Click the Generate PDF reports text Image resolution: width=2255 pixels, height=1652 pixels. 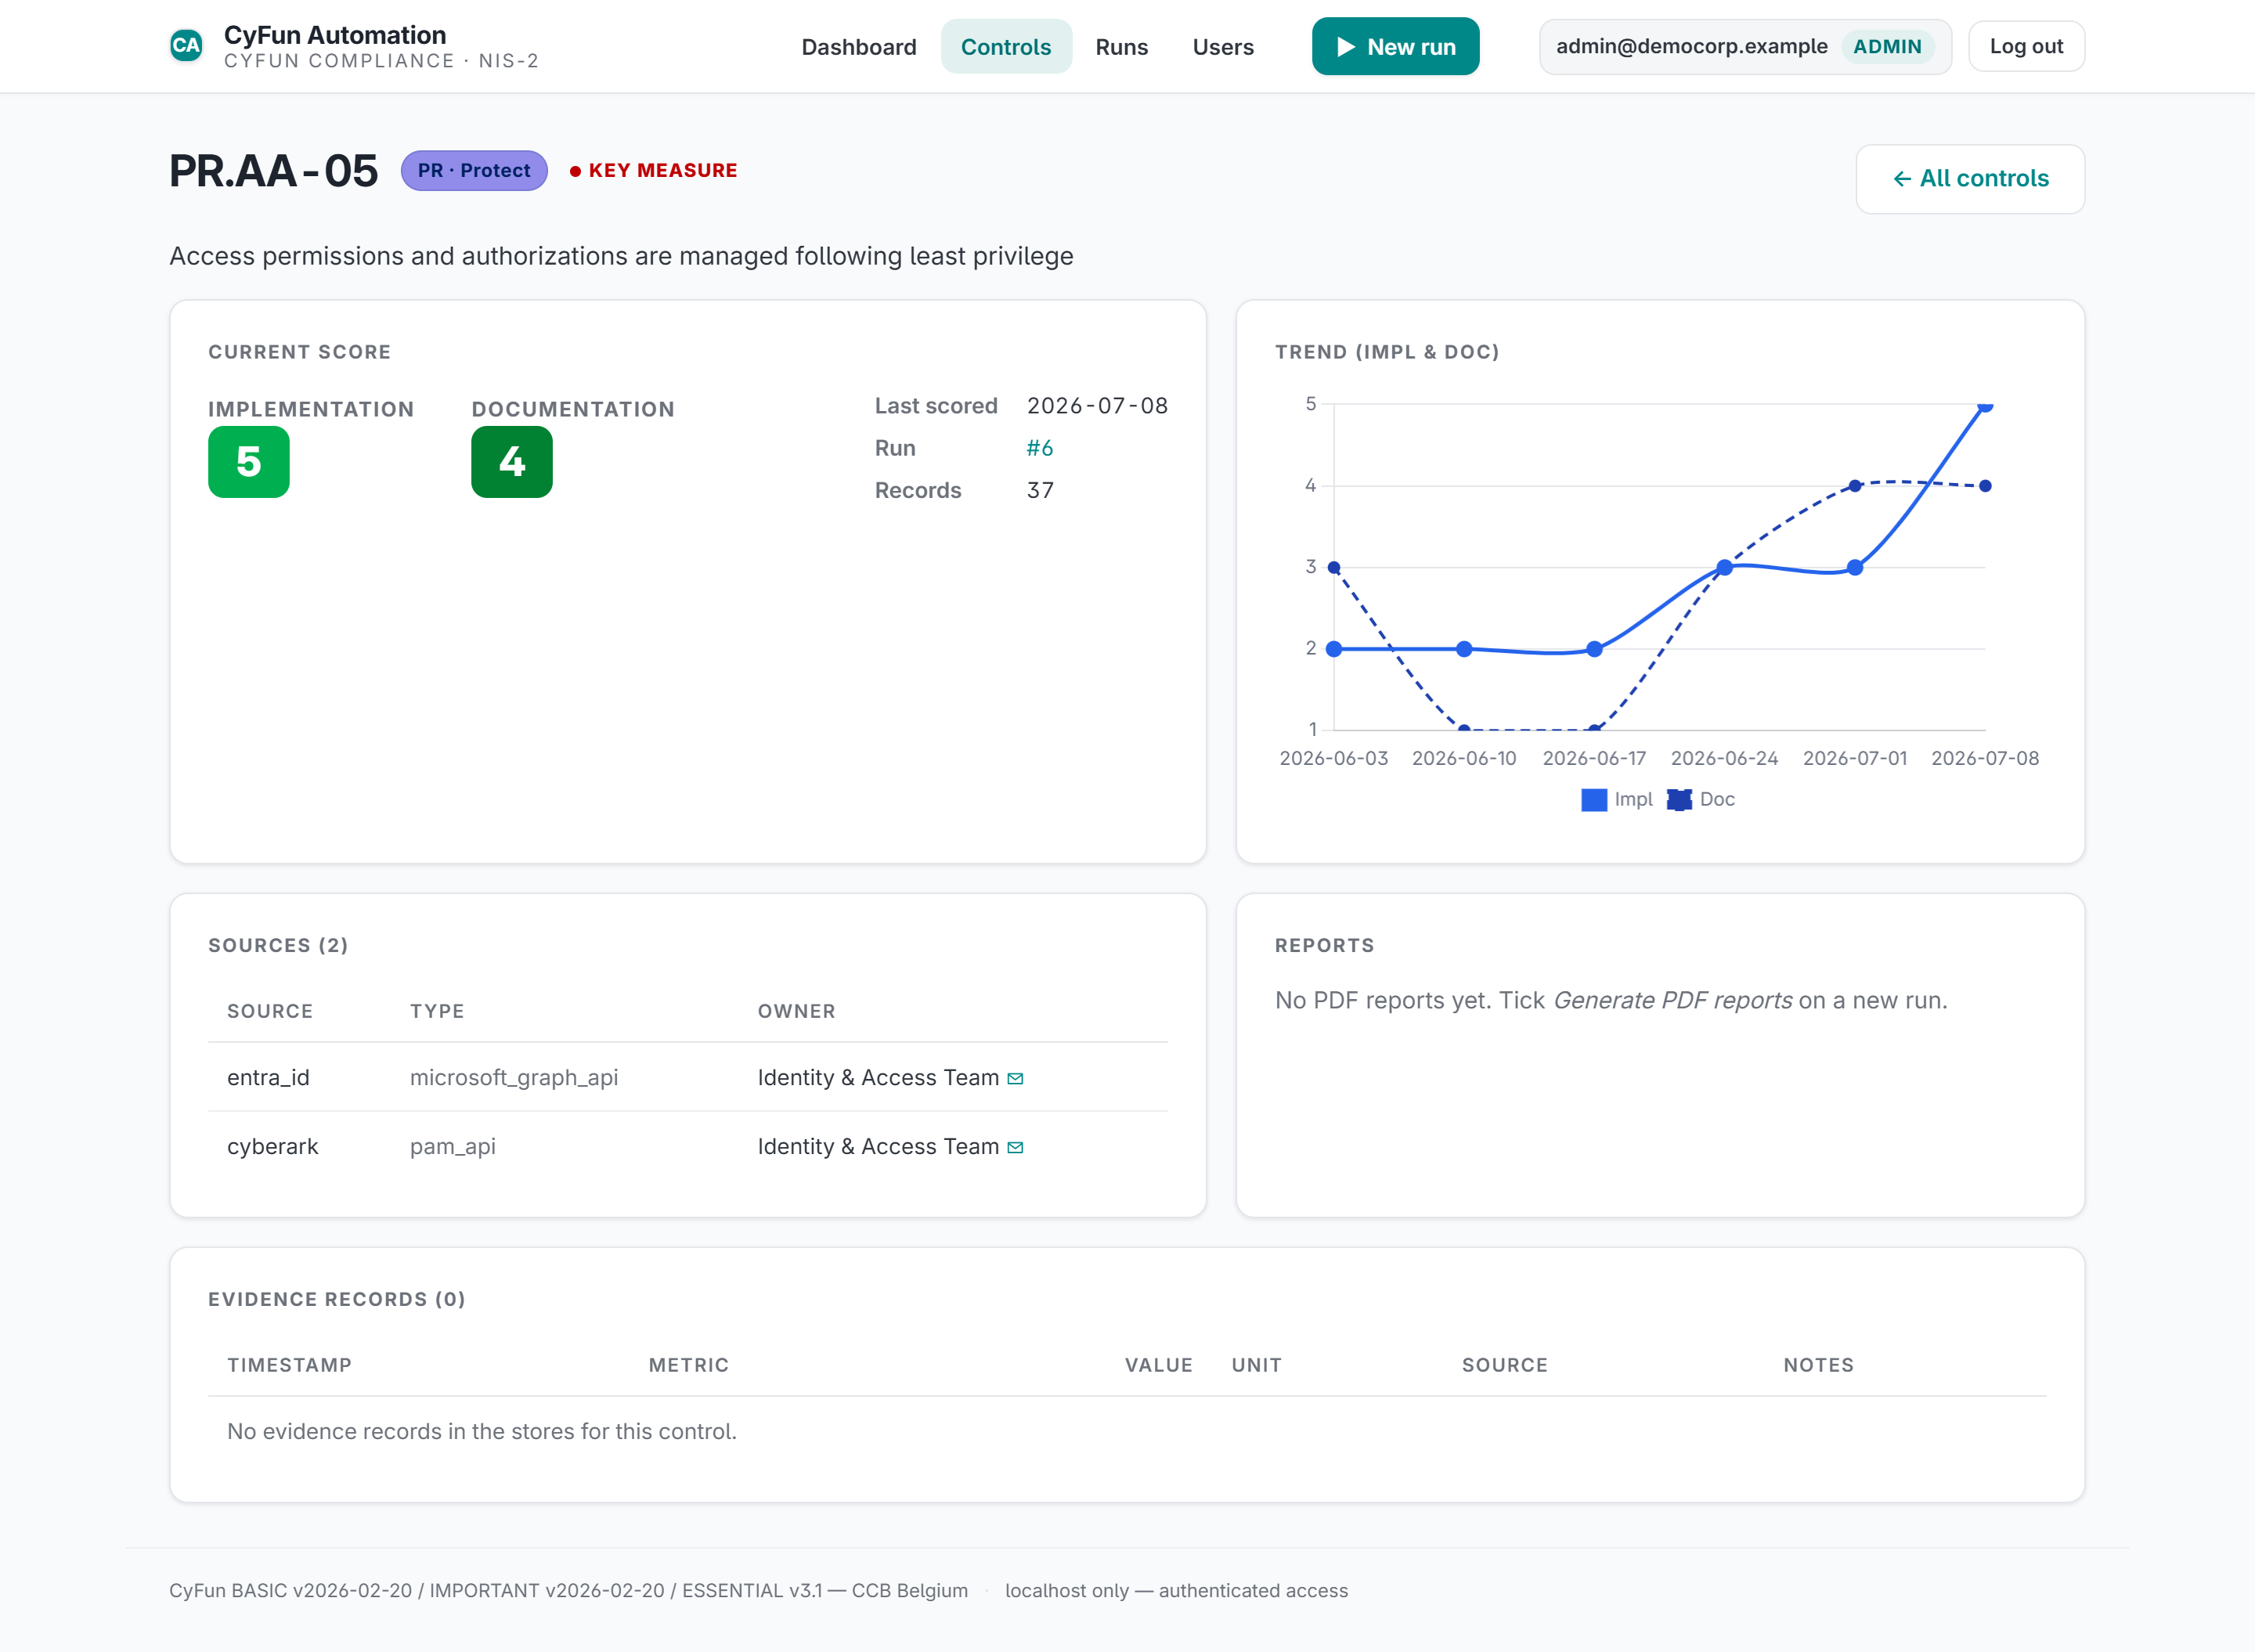1672,1001
